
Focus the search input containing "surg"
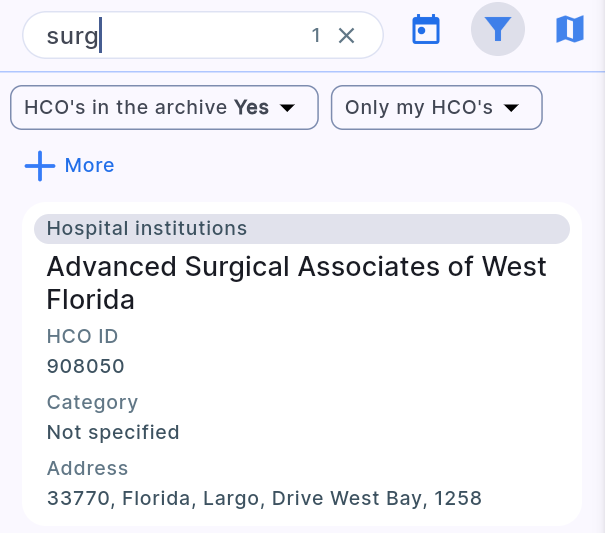click(170, 36)
